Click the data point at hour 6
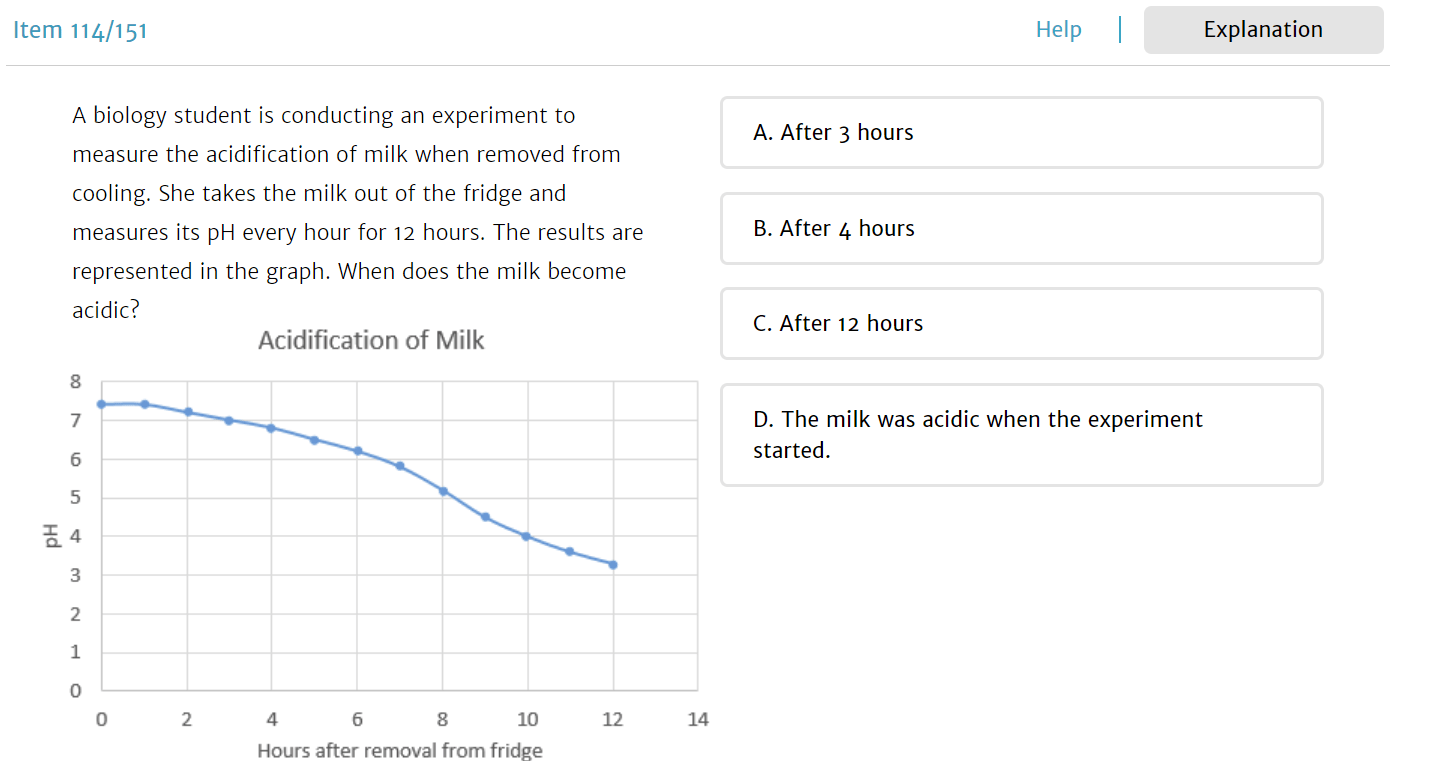The image size is (1444, 761). [357, 451]
